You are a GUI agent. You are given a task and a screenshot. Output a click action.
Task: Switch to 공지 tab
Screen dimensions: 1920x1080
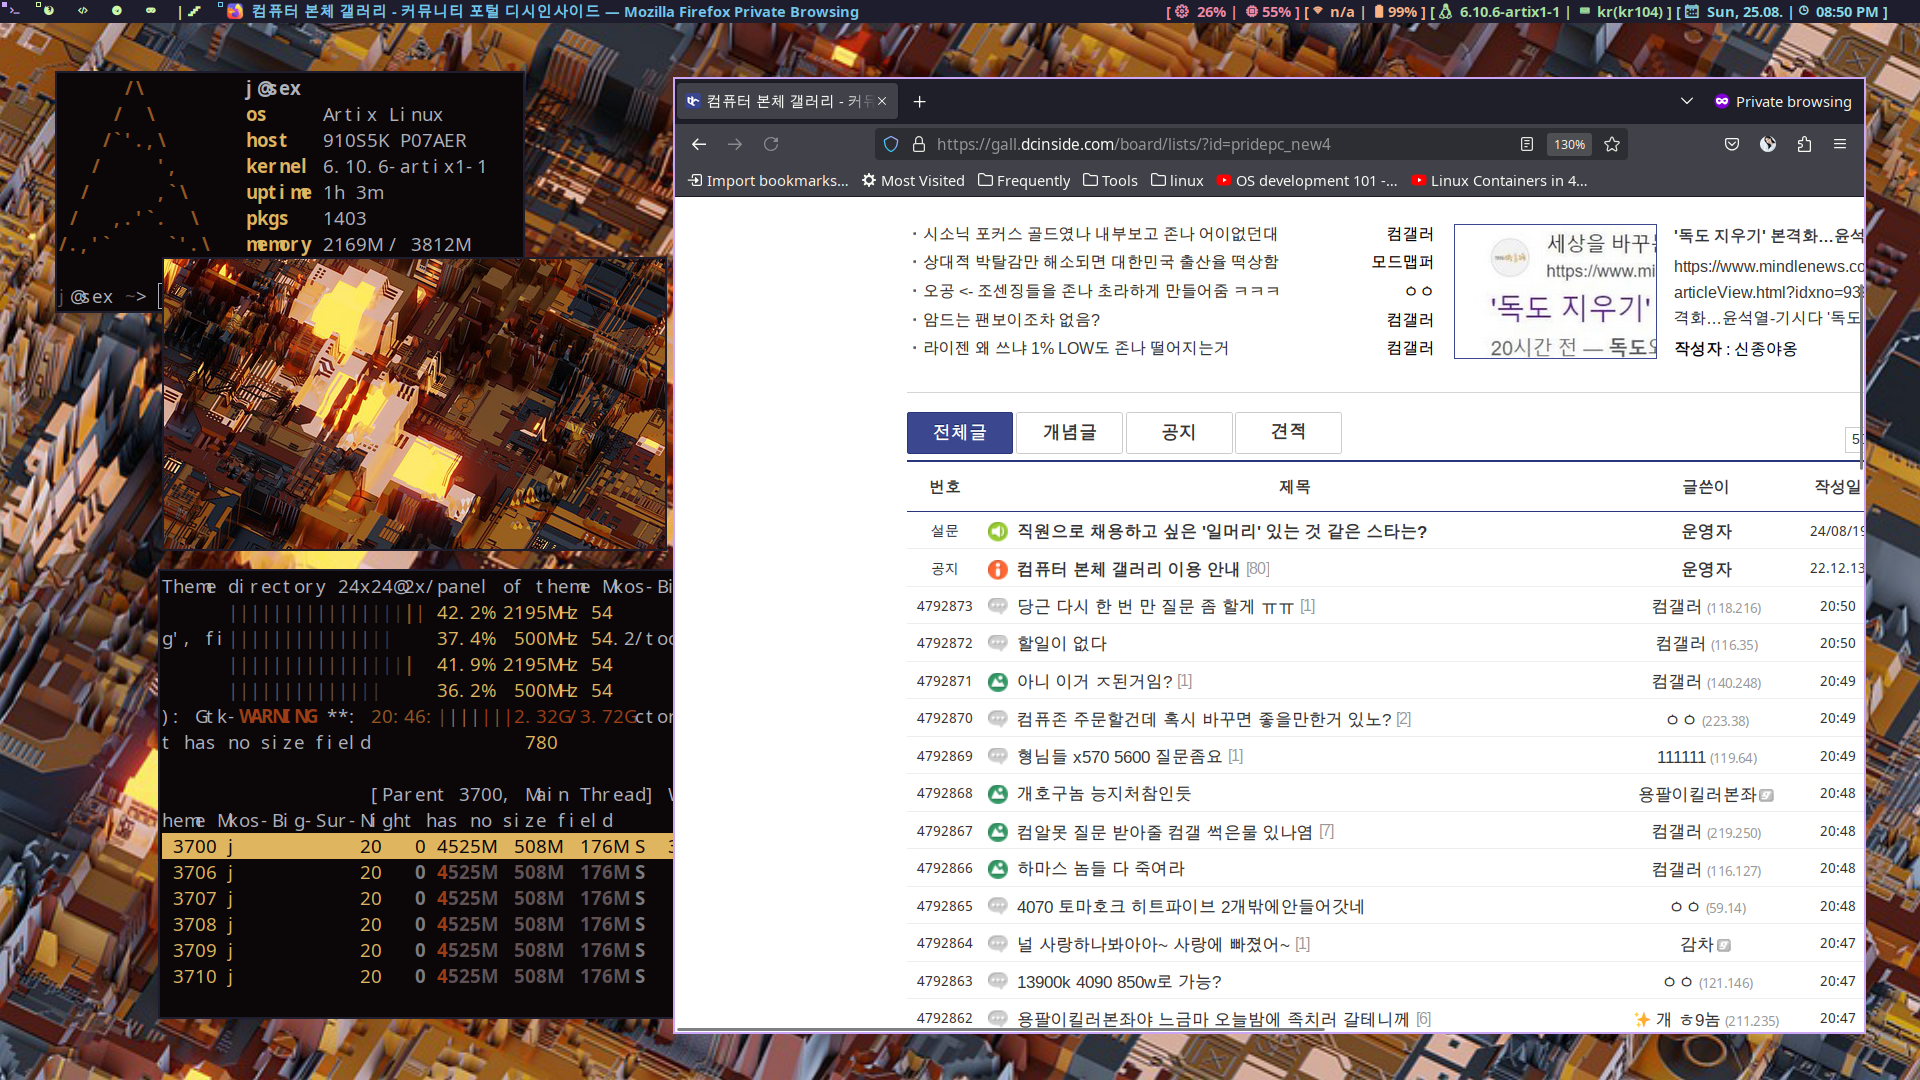[1178, 432]
